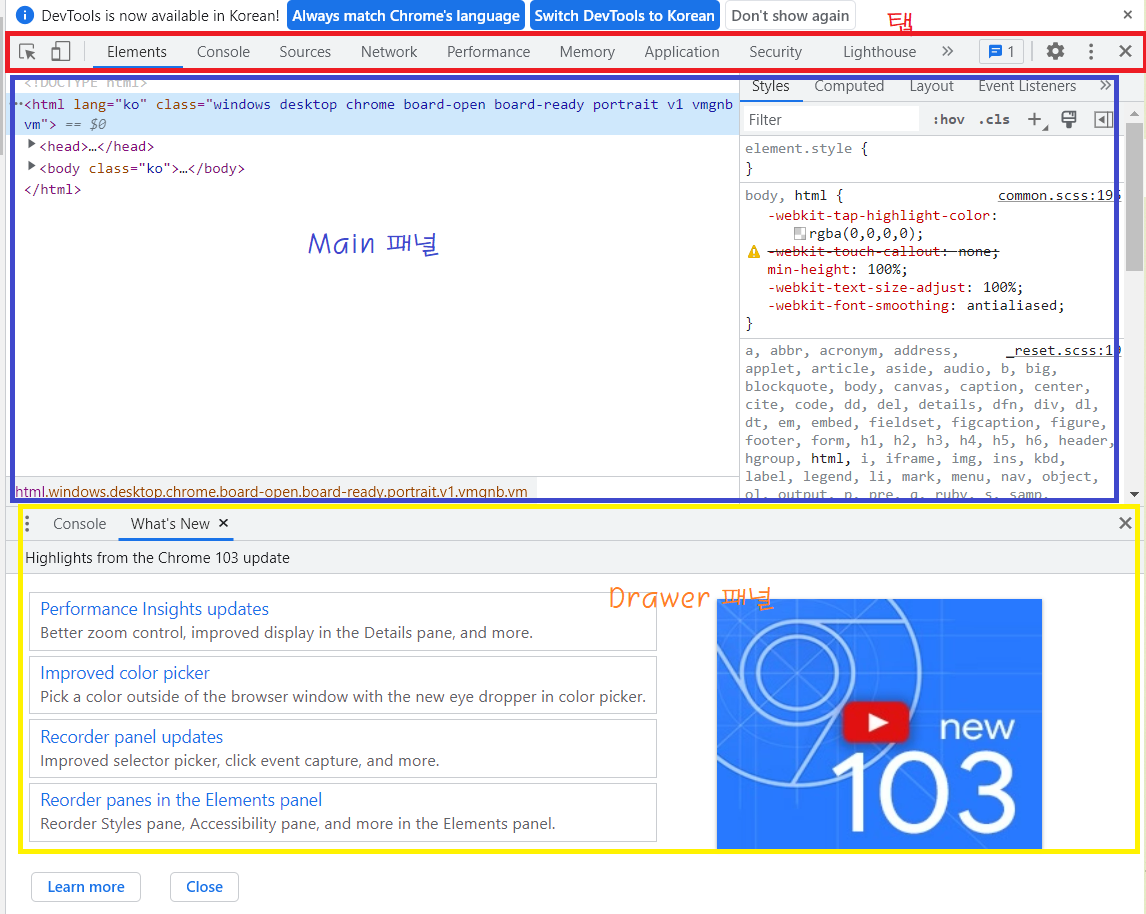This screenshot has width=1146, height=914.
Task: Open the Lighthouse tab
Action: tap(879, 52)
